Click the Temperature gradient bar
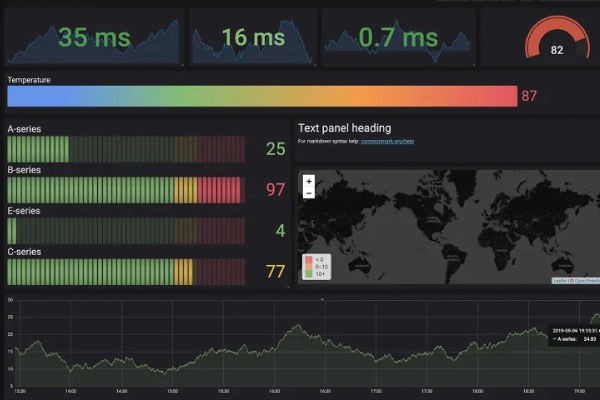Screen dimensions: 600x400 (x=262, y=96)
